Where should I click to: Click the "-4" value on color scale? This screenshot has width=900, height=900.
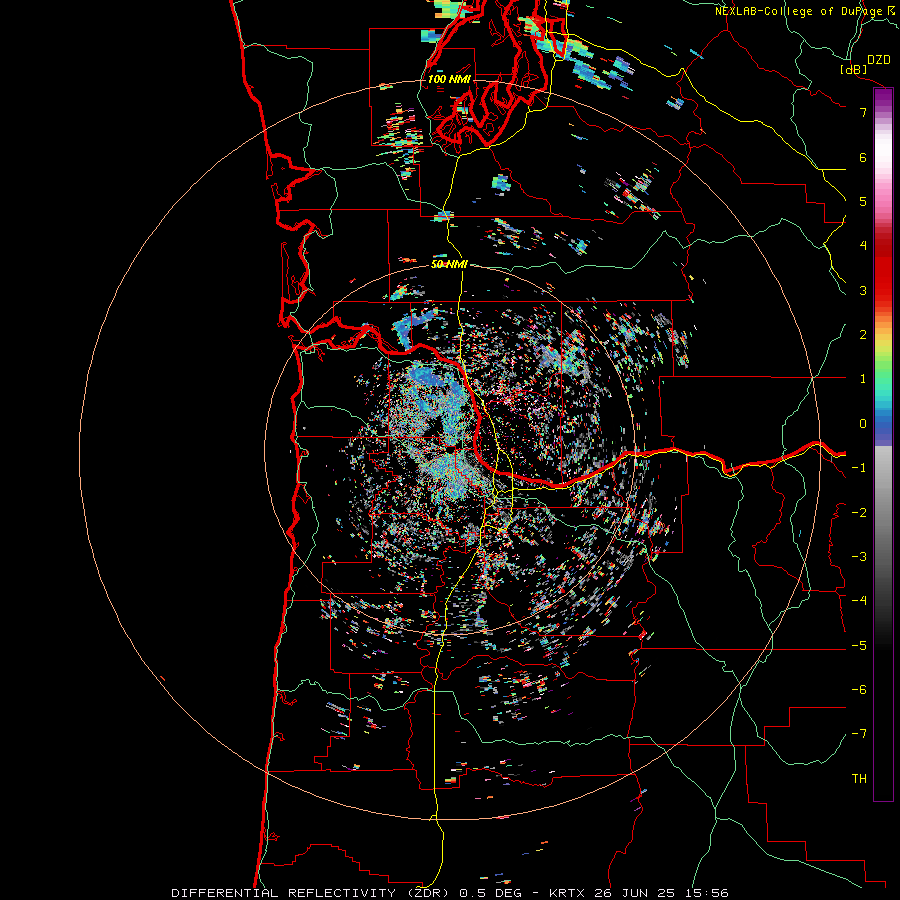859,601
